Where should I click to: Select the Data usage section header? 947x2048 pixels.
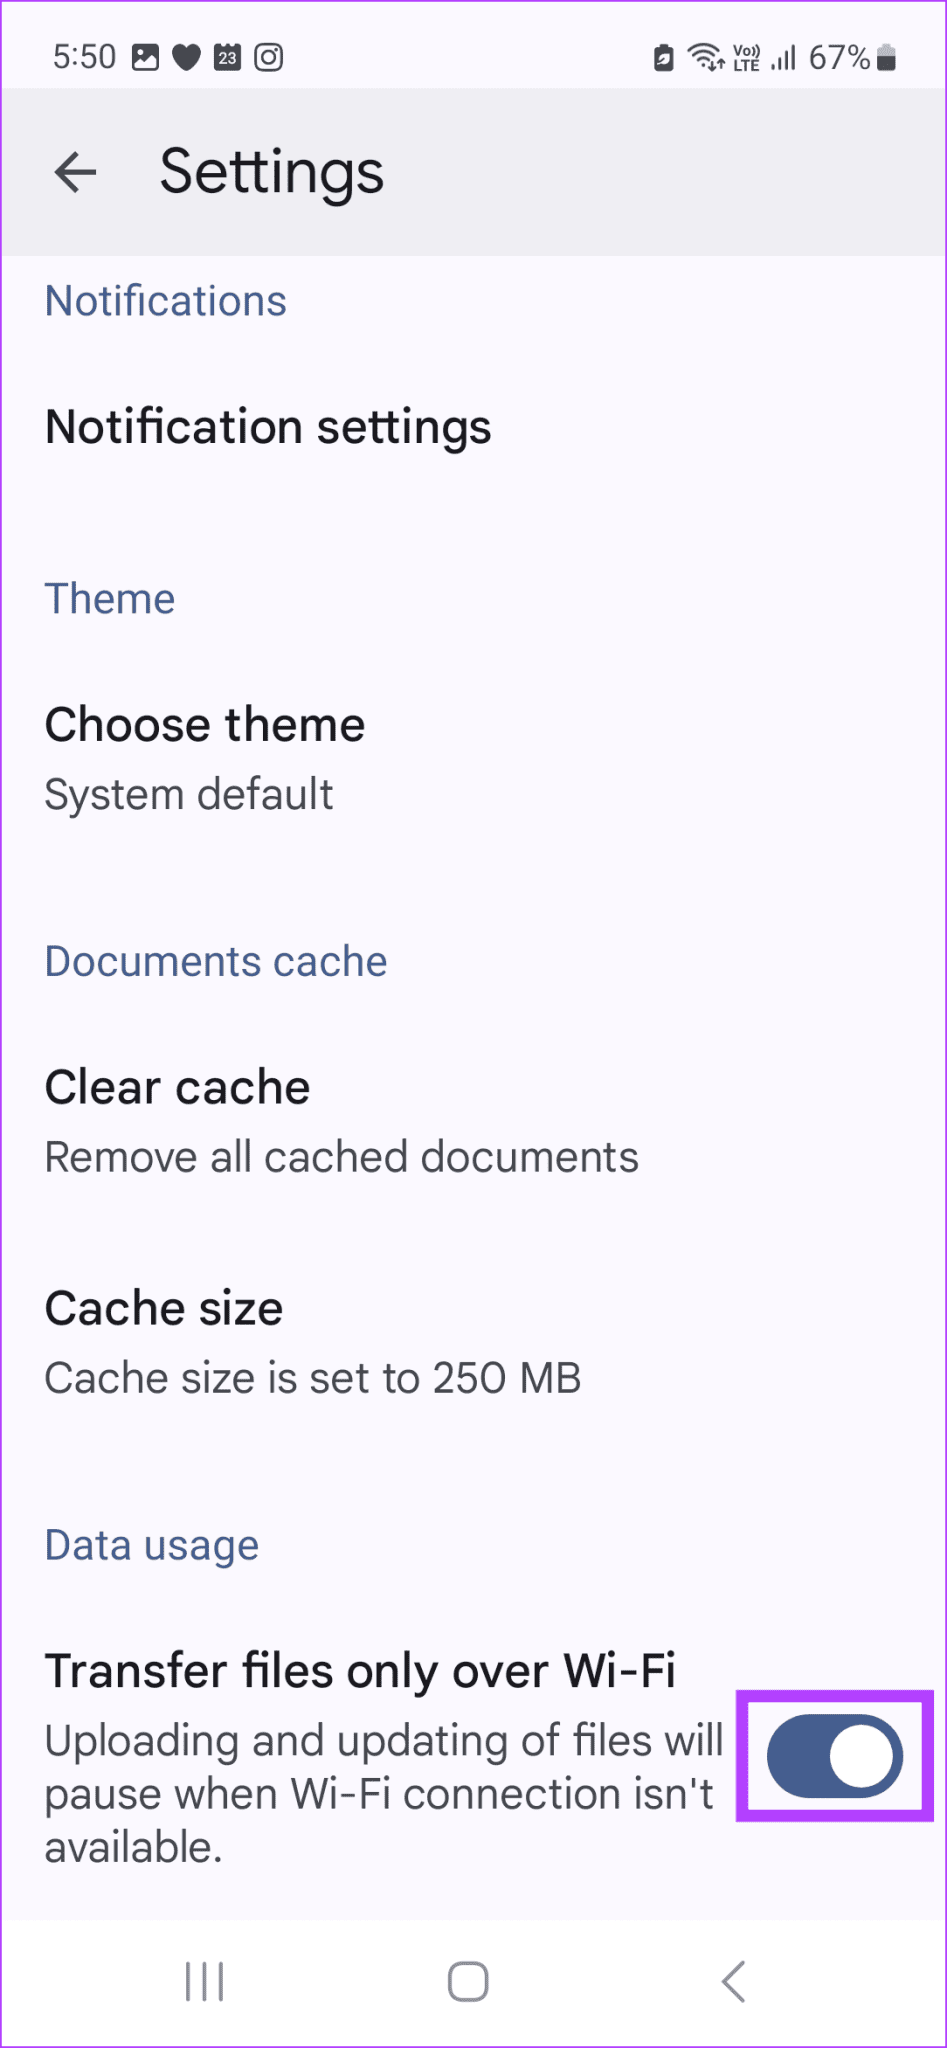(151, 1545)
